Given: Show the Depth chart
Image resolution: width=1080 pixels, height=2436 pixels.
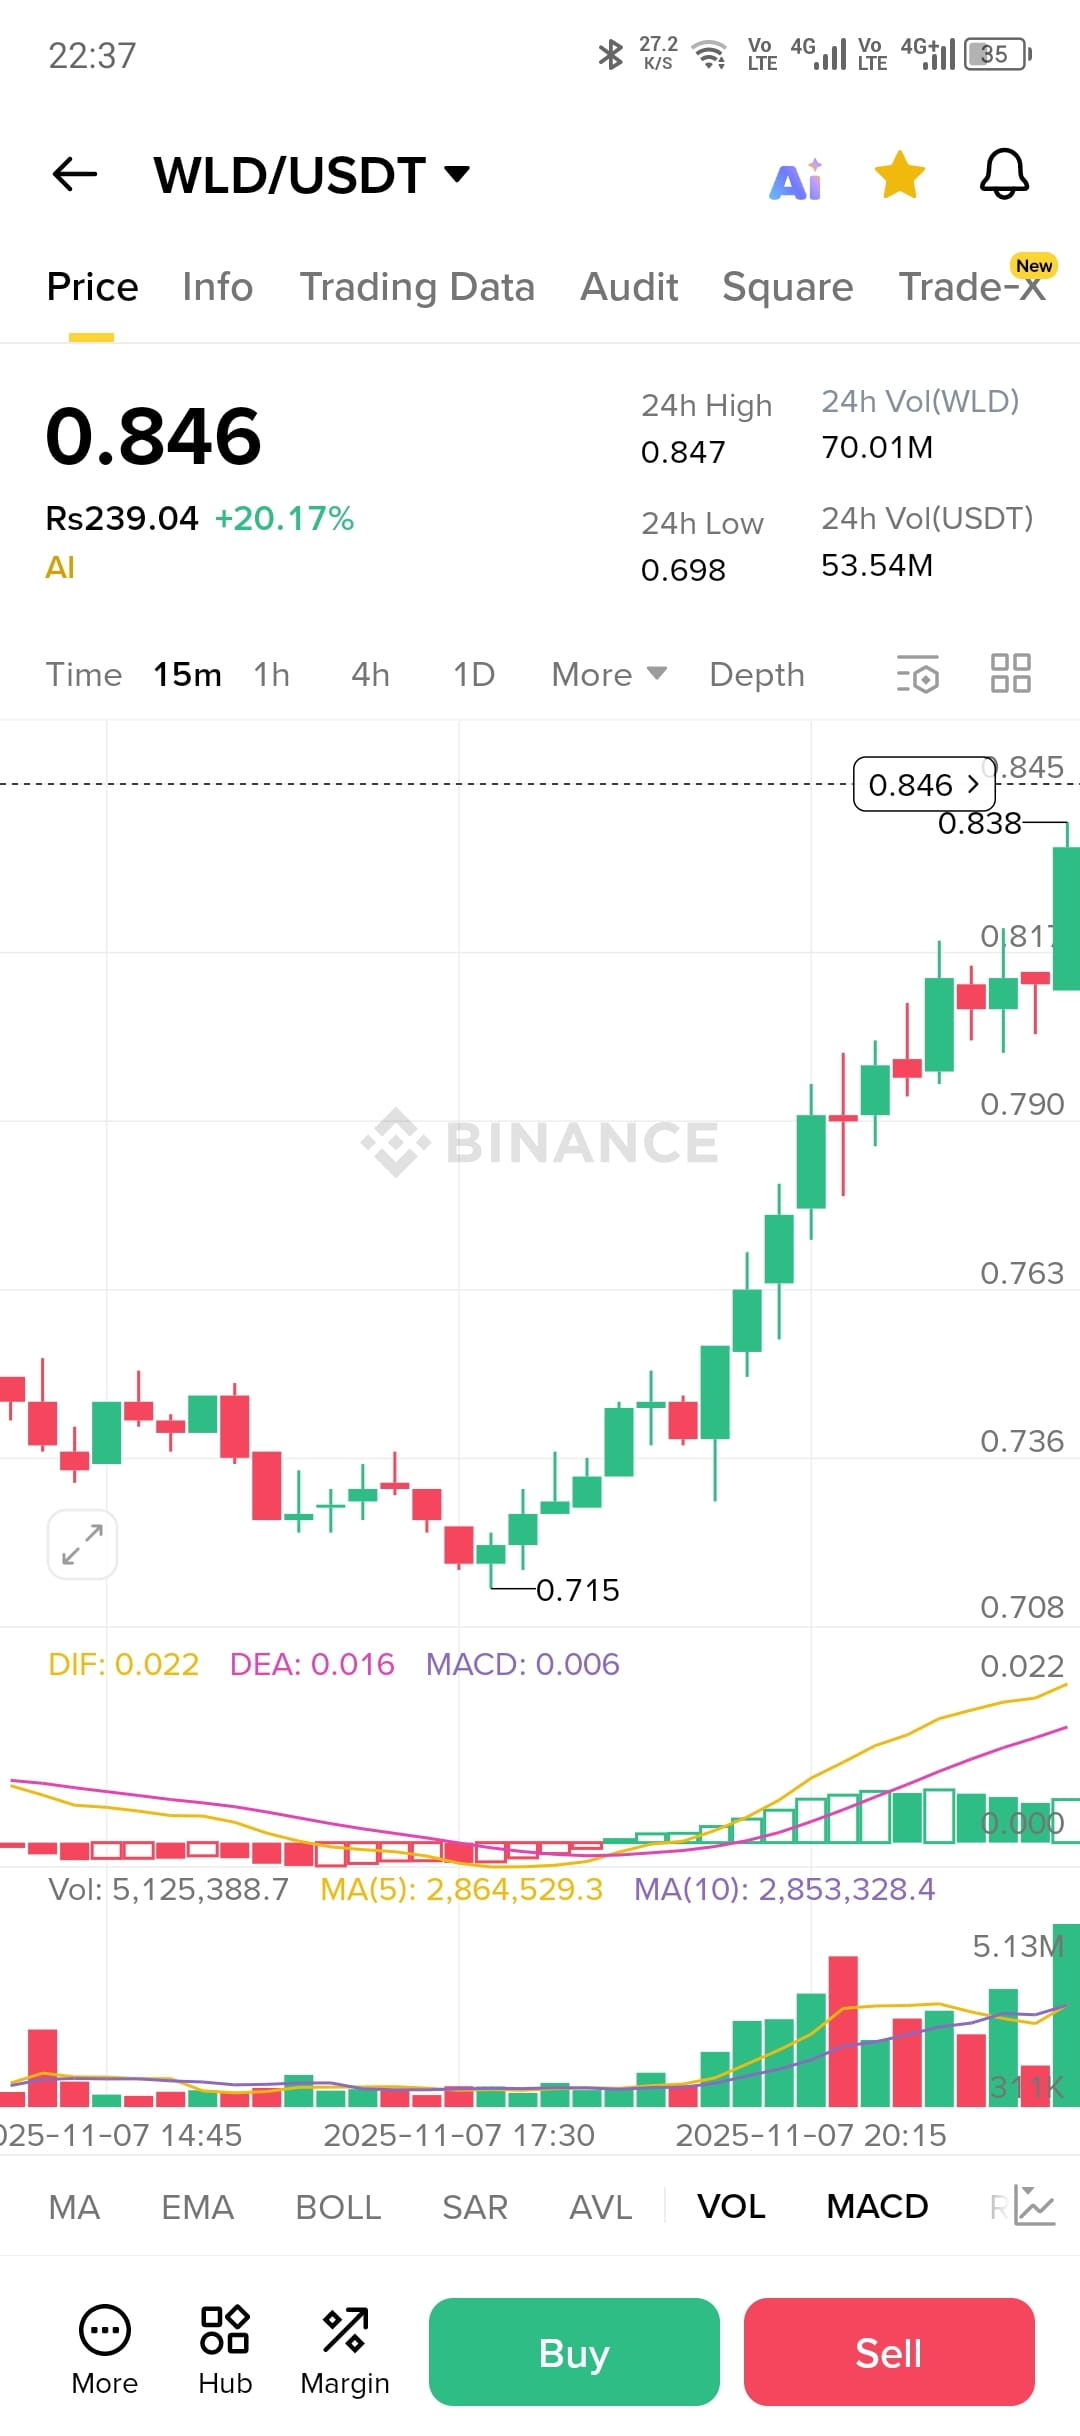Looking at the screenshot, I should 757,675.
